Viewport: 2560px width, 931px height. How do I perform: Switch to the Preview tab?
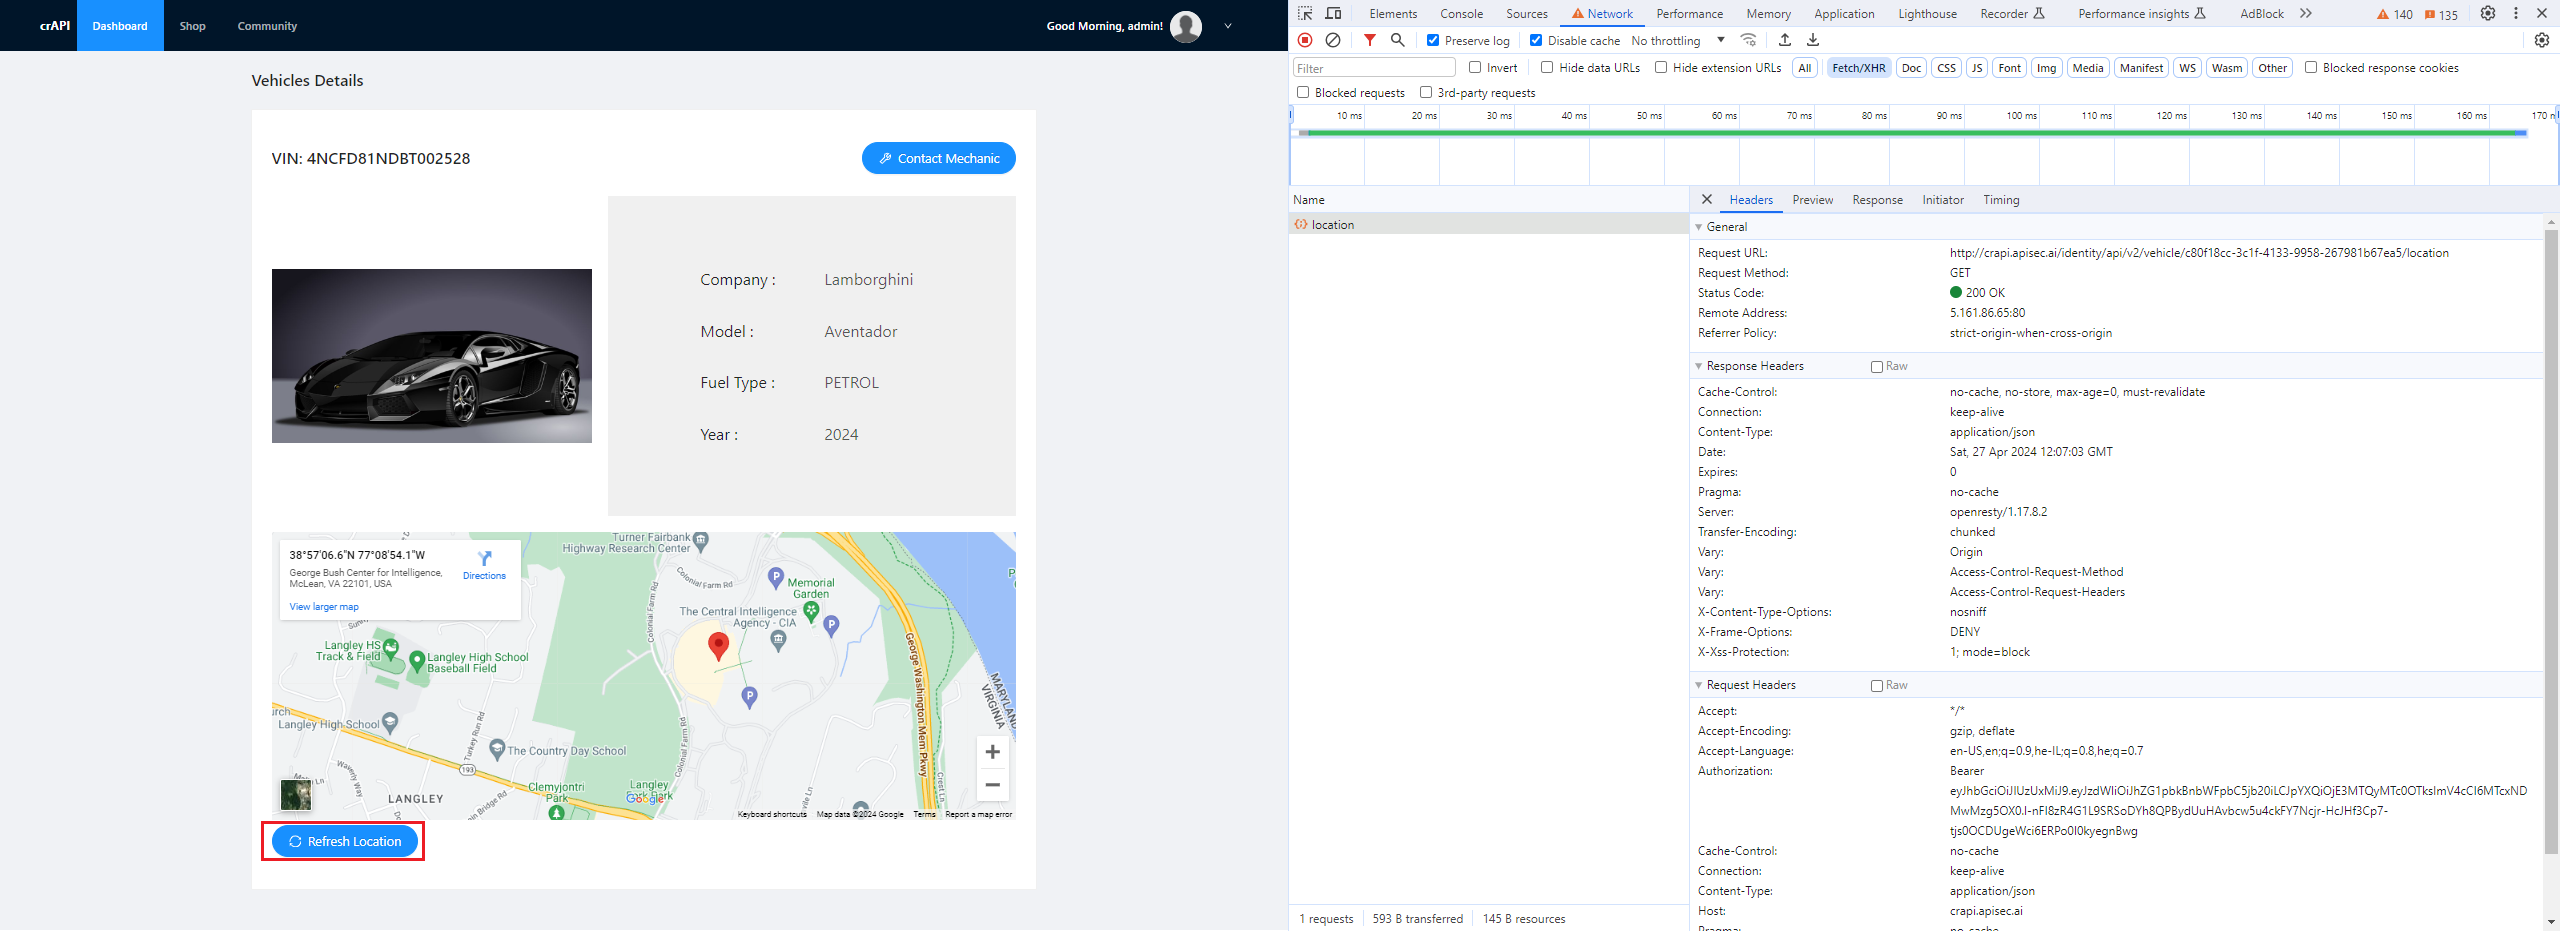coord(1813,200)
